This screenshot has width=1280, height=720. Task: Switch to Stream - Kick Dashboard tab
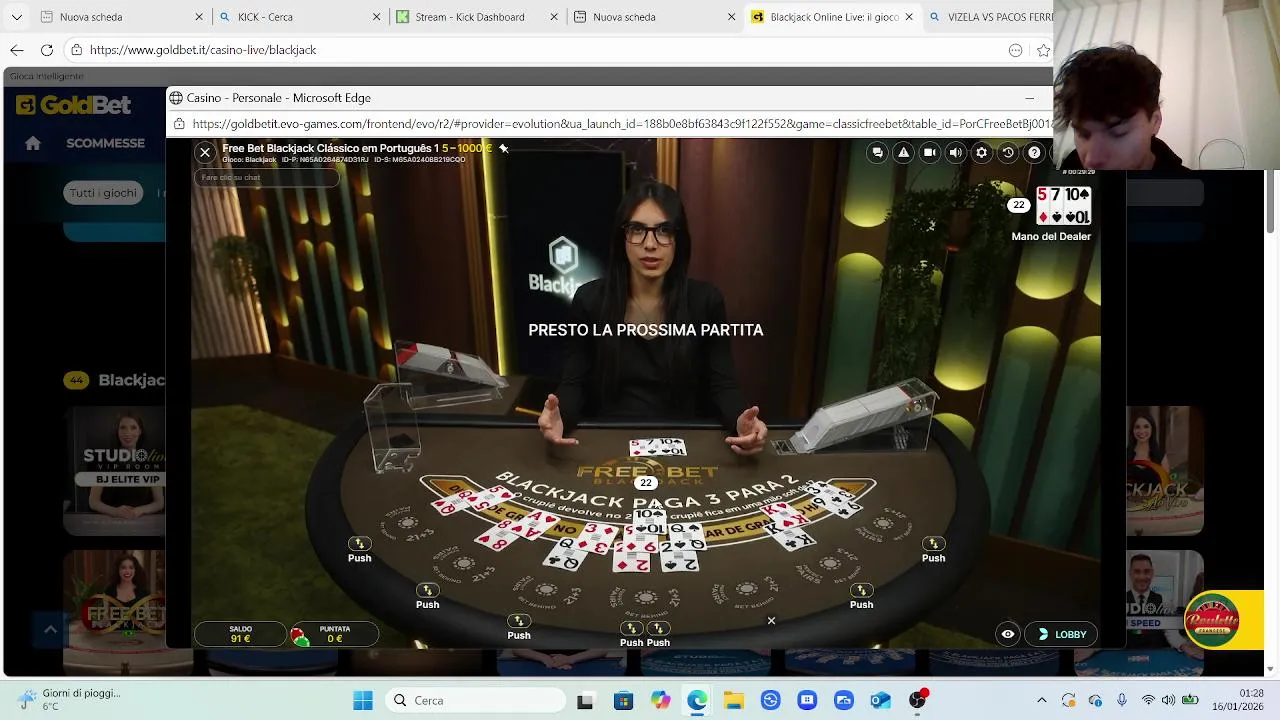pyautogui.click(x=477, y=17)
